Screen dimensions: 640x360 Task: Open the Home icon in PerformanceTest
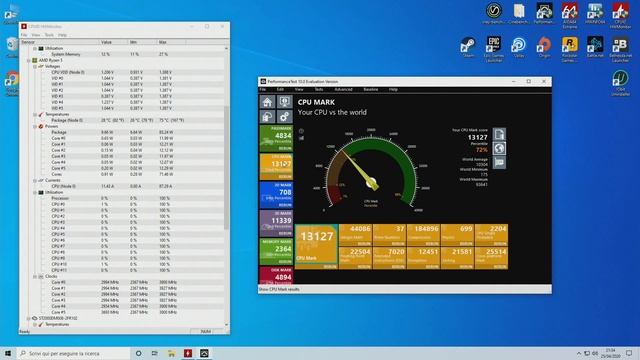click(267, 102)
